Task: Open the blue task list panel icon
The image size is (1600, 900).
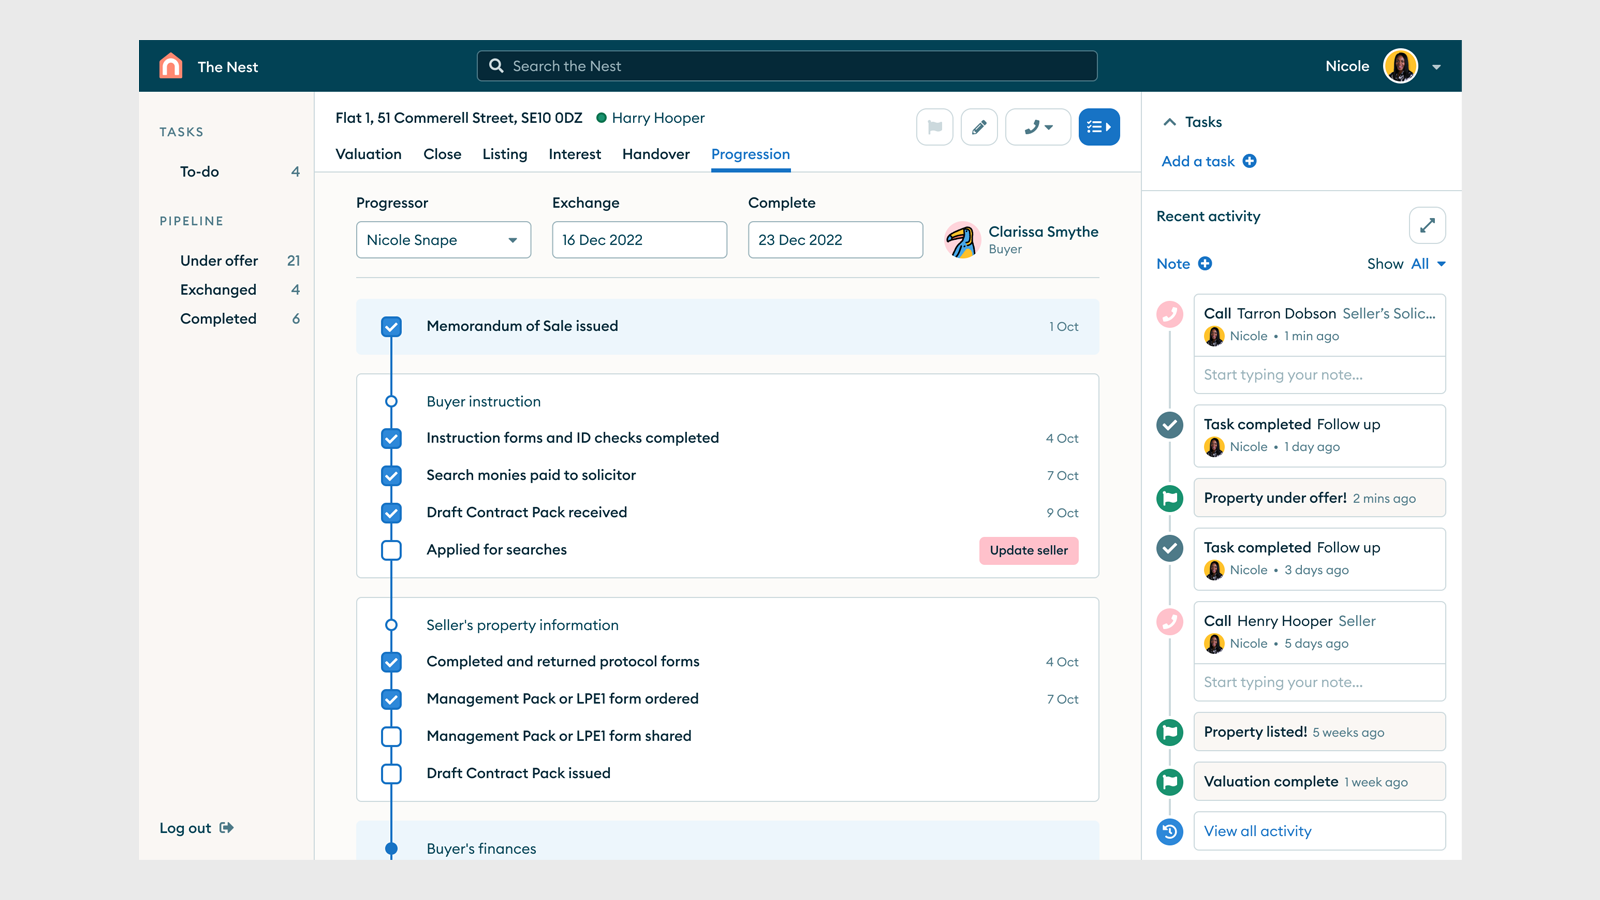Action: click(x=1098, y=127)
